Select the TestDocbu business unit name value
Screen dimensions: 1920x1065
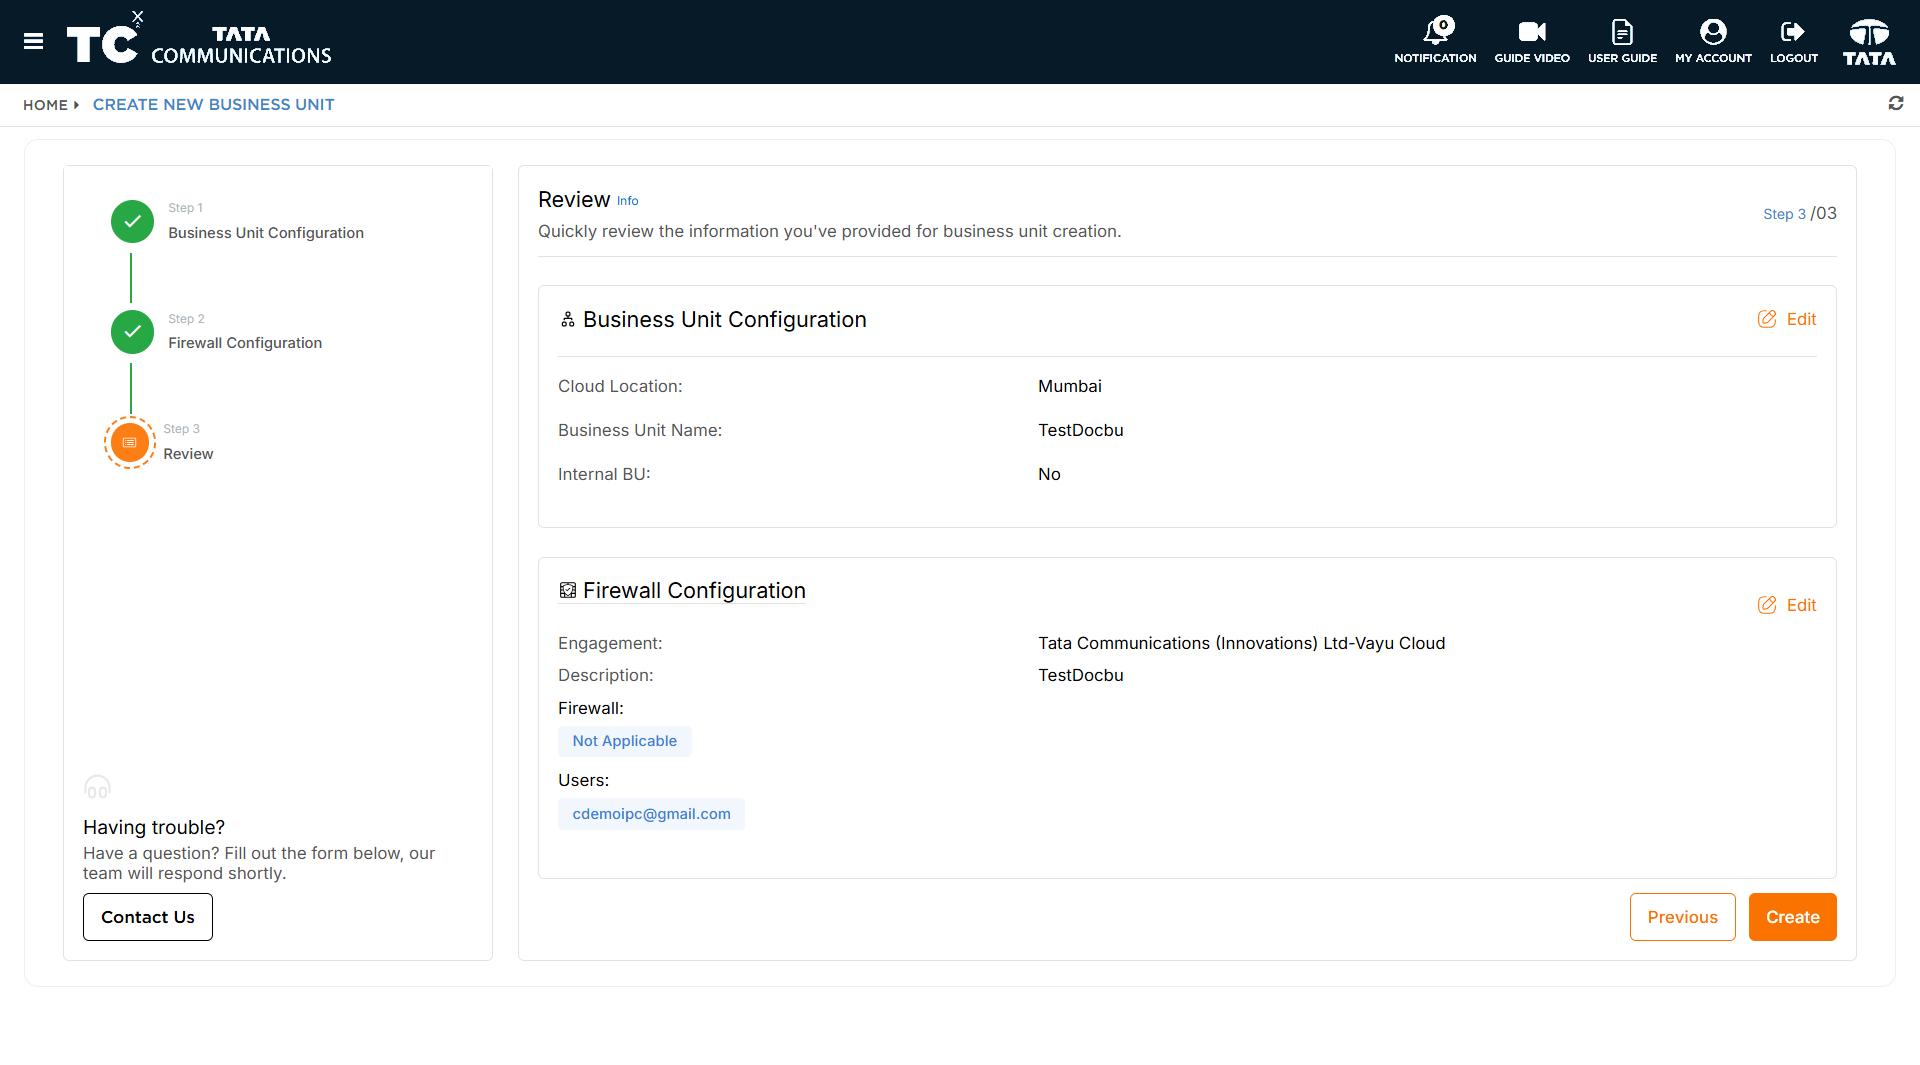click(1080, 430)
